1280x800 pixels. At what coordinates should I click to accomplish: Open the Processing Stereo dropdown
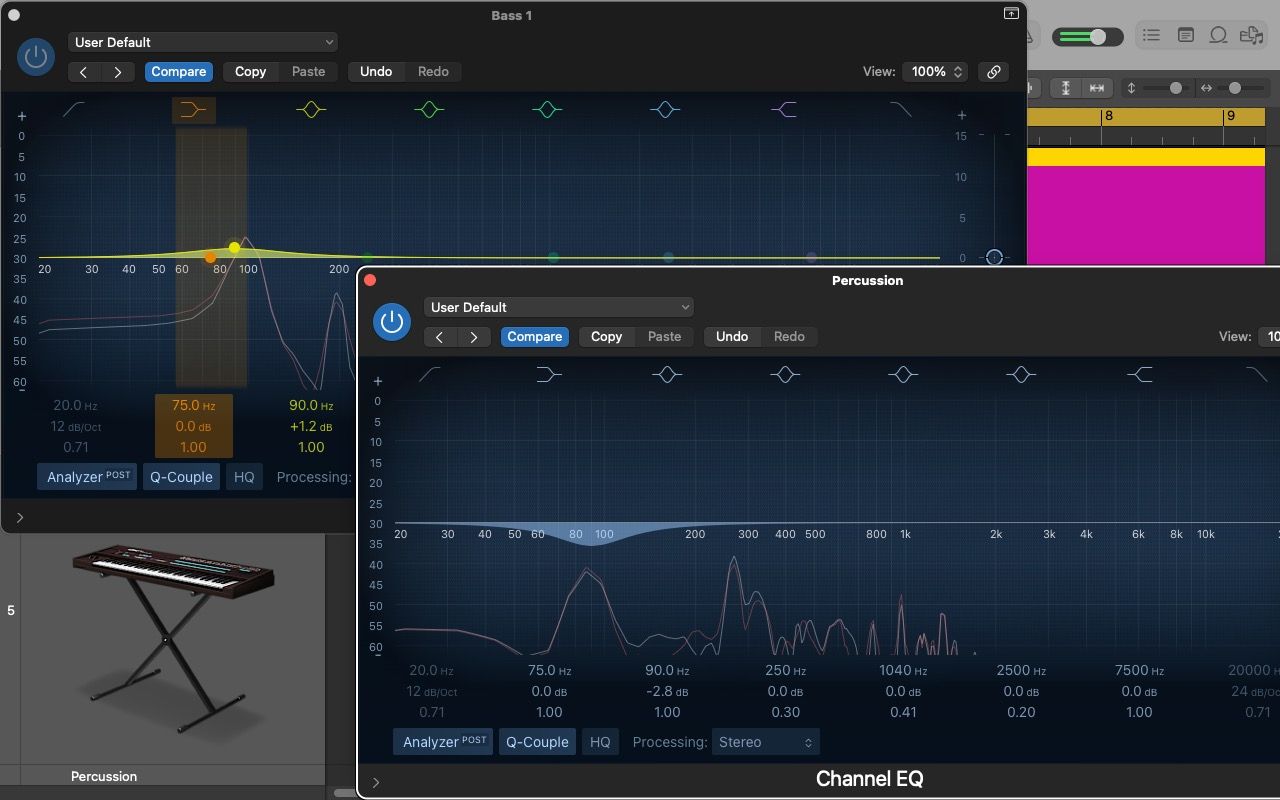pos(765,742)
